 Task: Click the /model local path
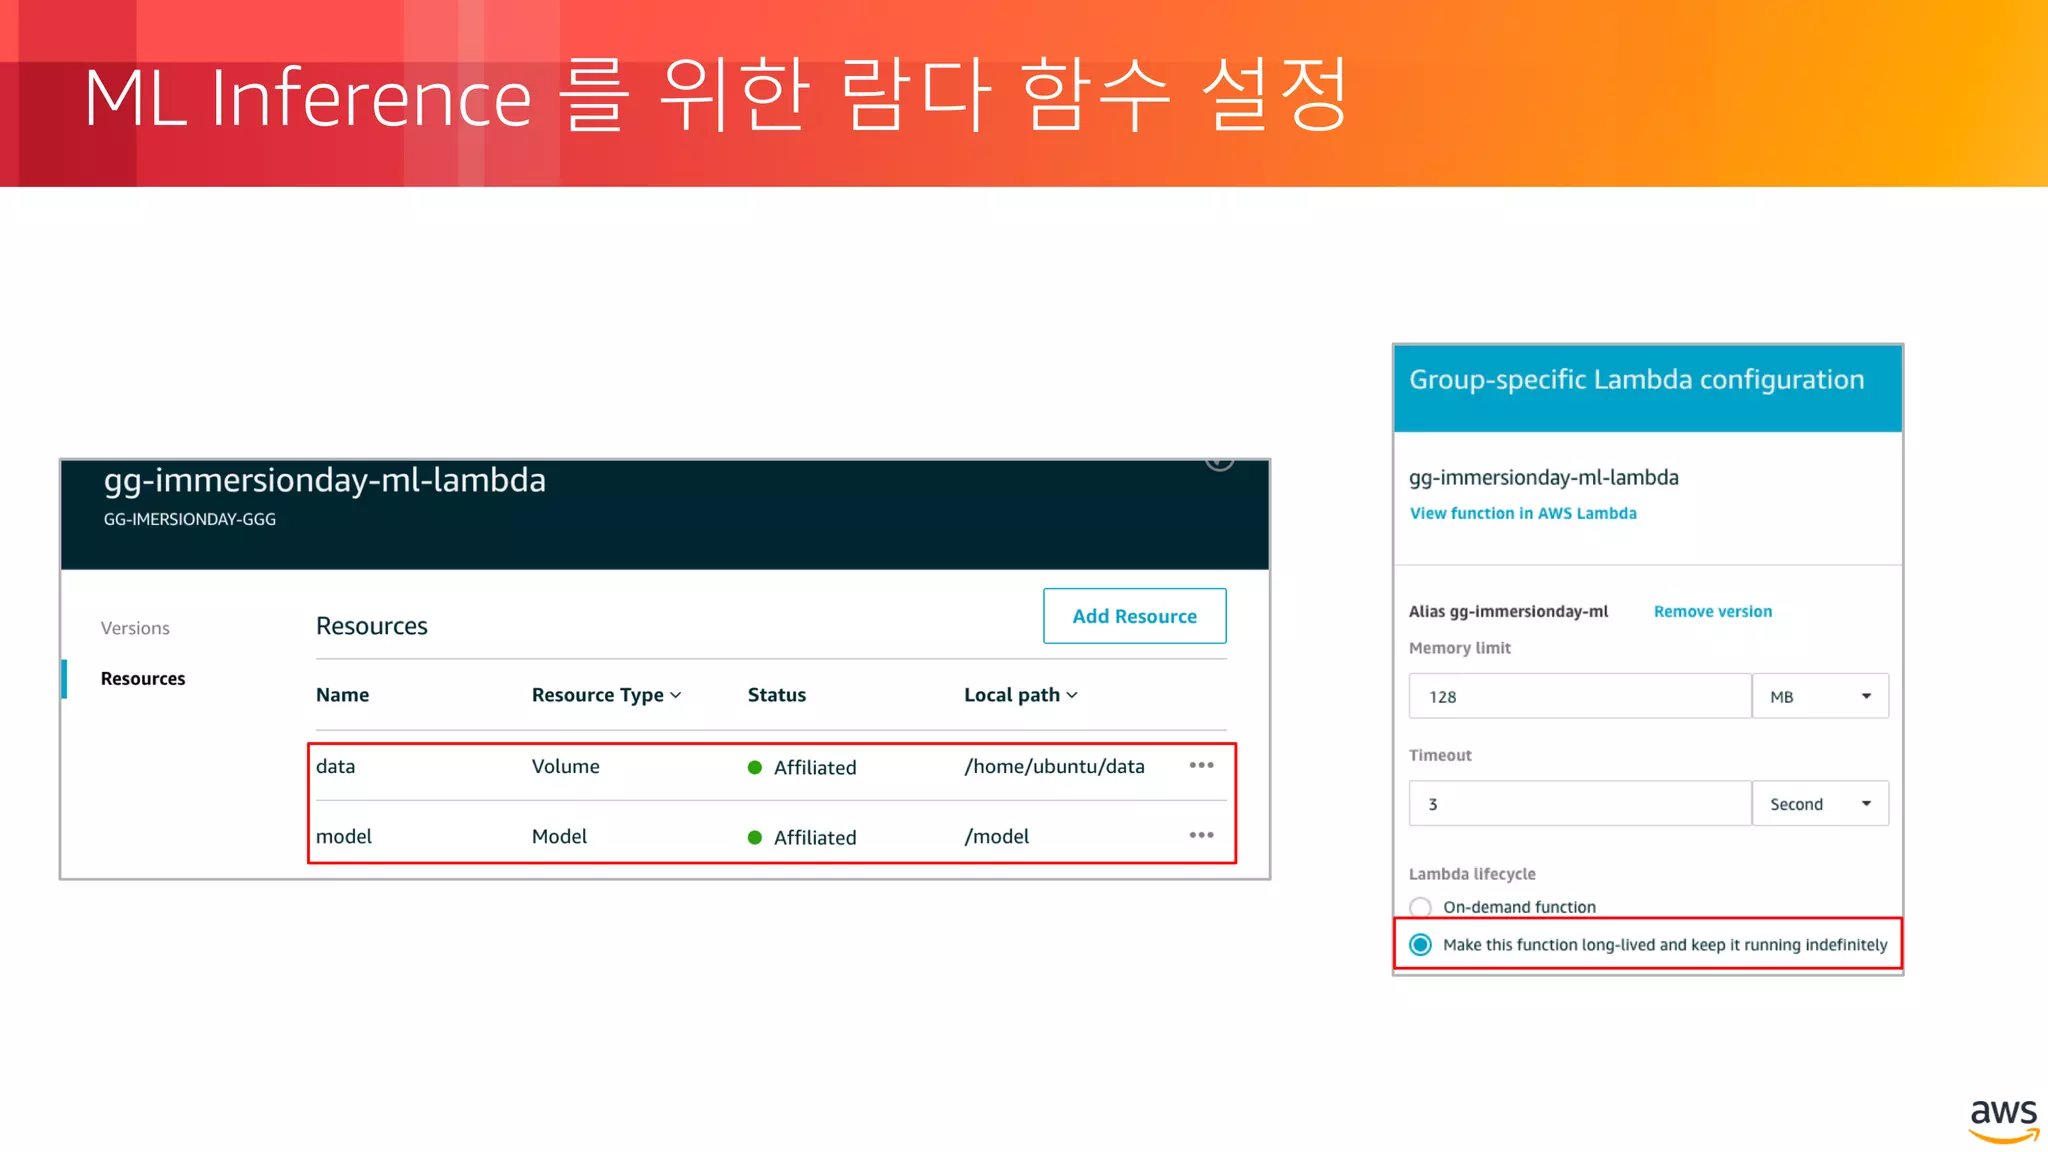pos(996,836)
